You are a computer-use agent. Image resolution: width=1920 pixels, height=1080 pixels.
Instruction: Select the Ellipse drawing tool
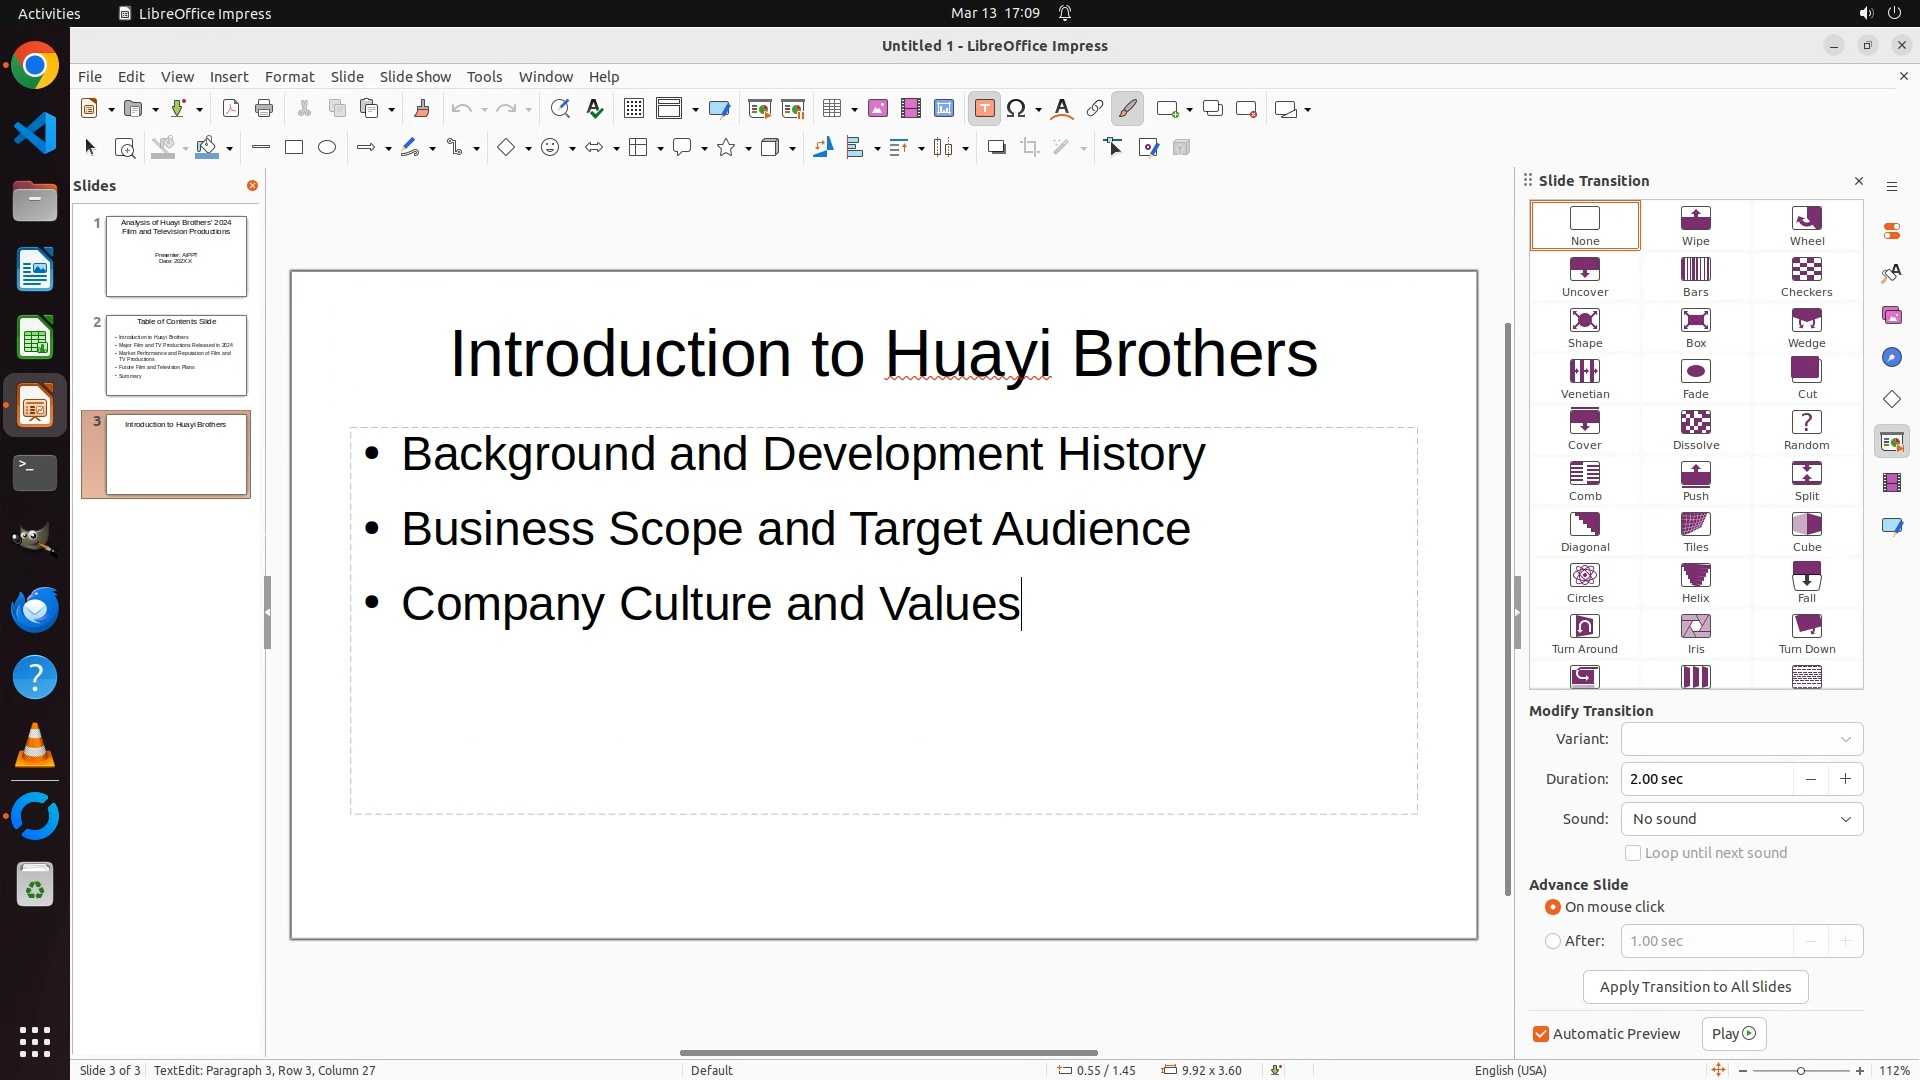[327, 148]
